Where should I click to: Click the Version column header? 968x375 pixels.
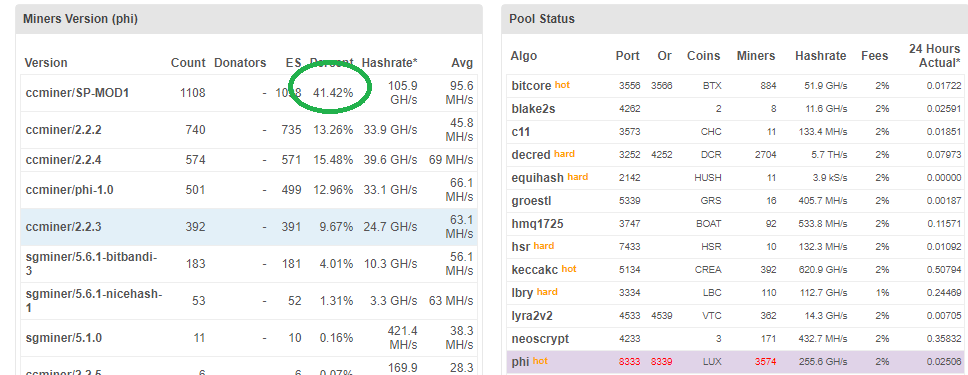[46, 62]
